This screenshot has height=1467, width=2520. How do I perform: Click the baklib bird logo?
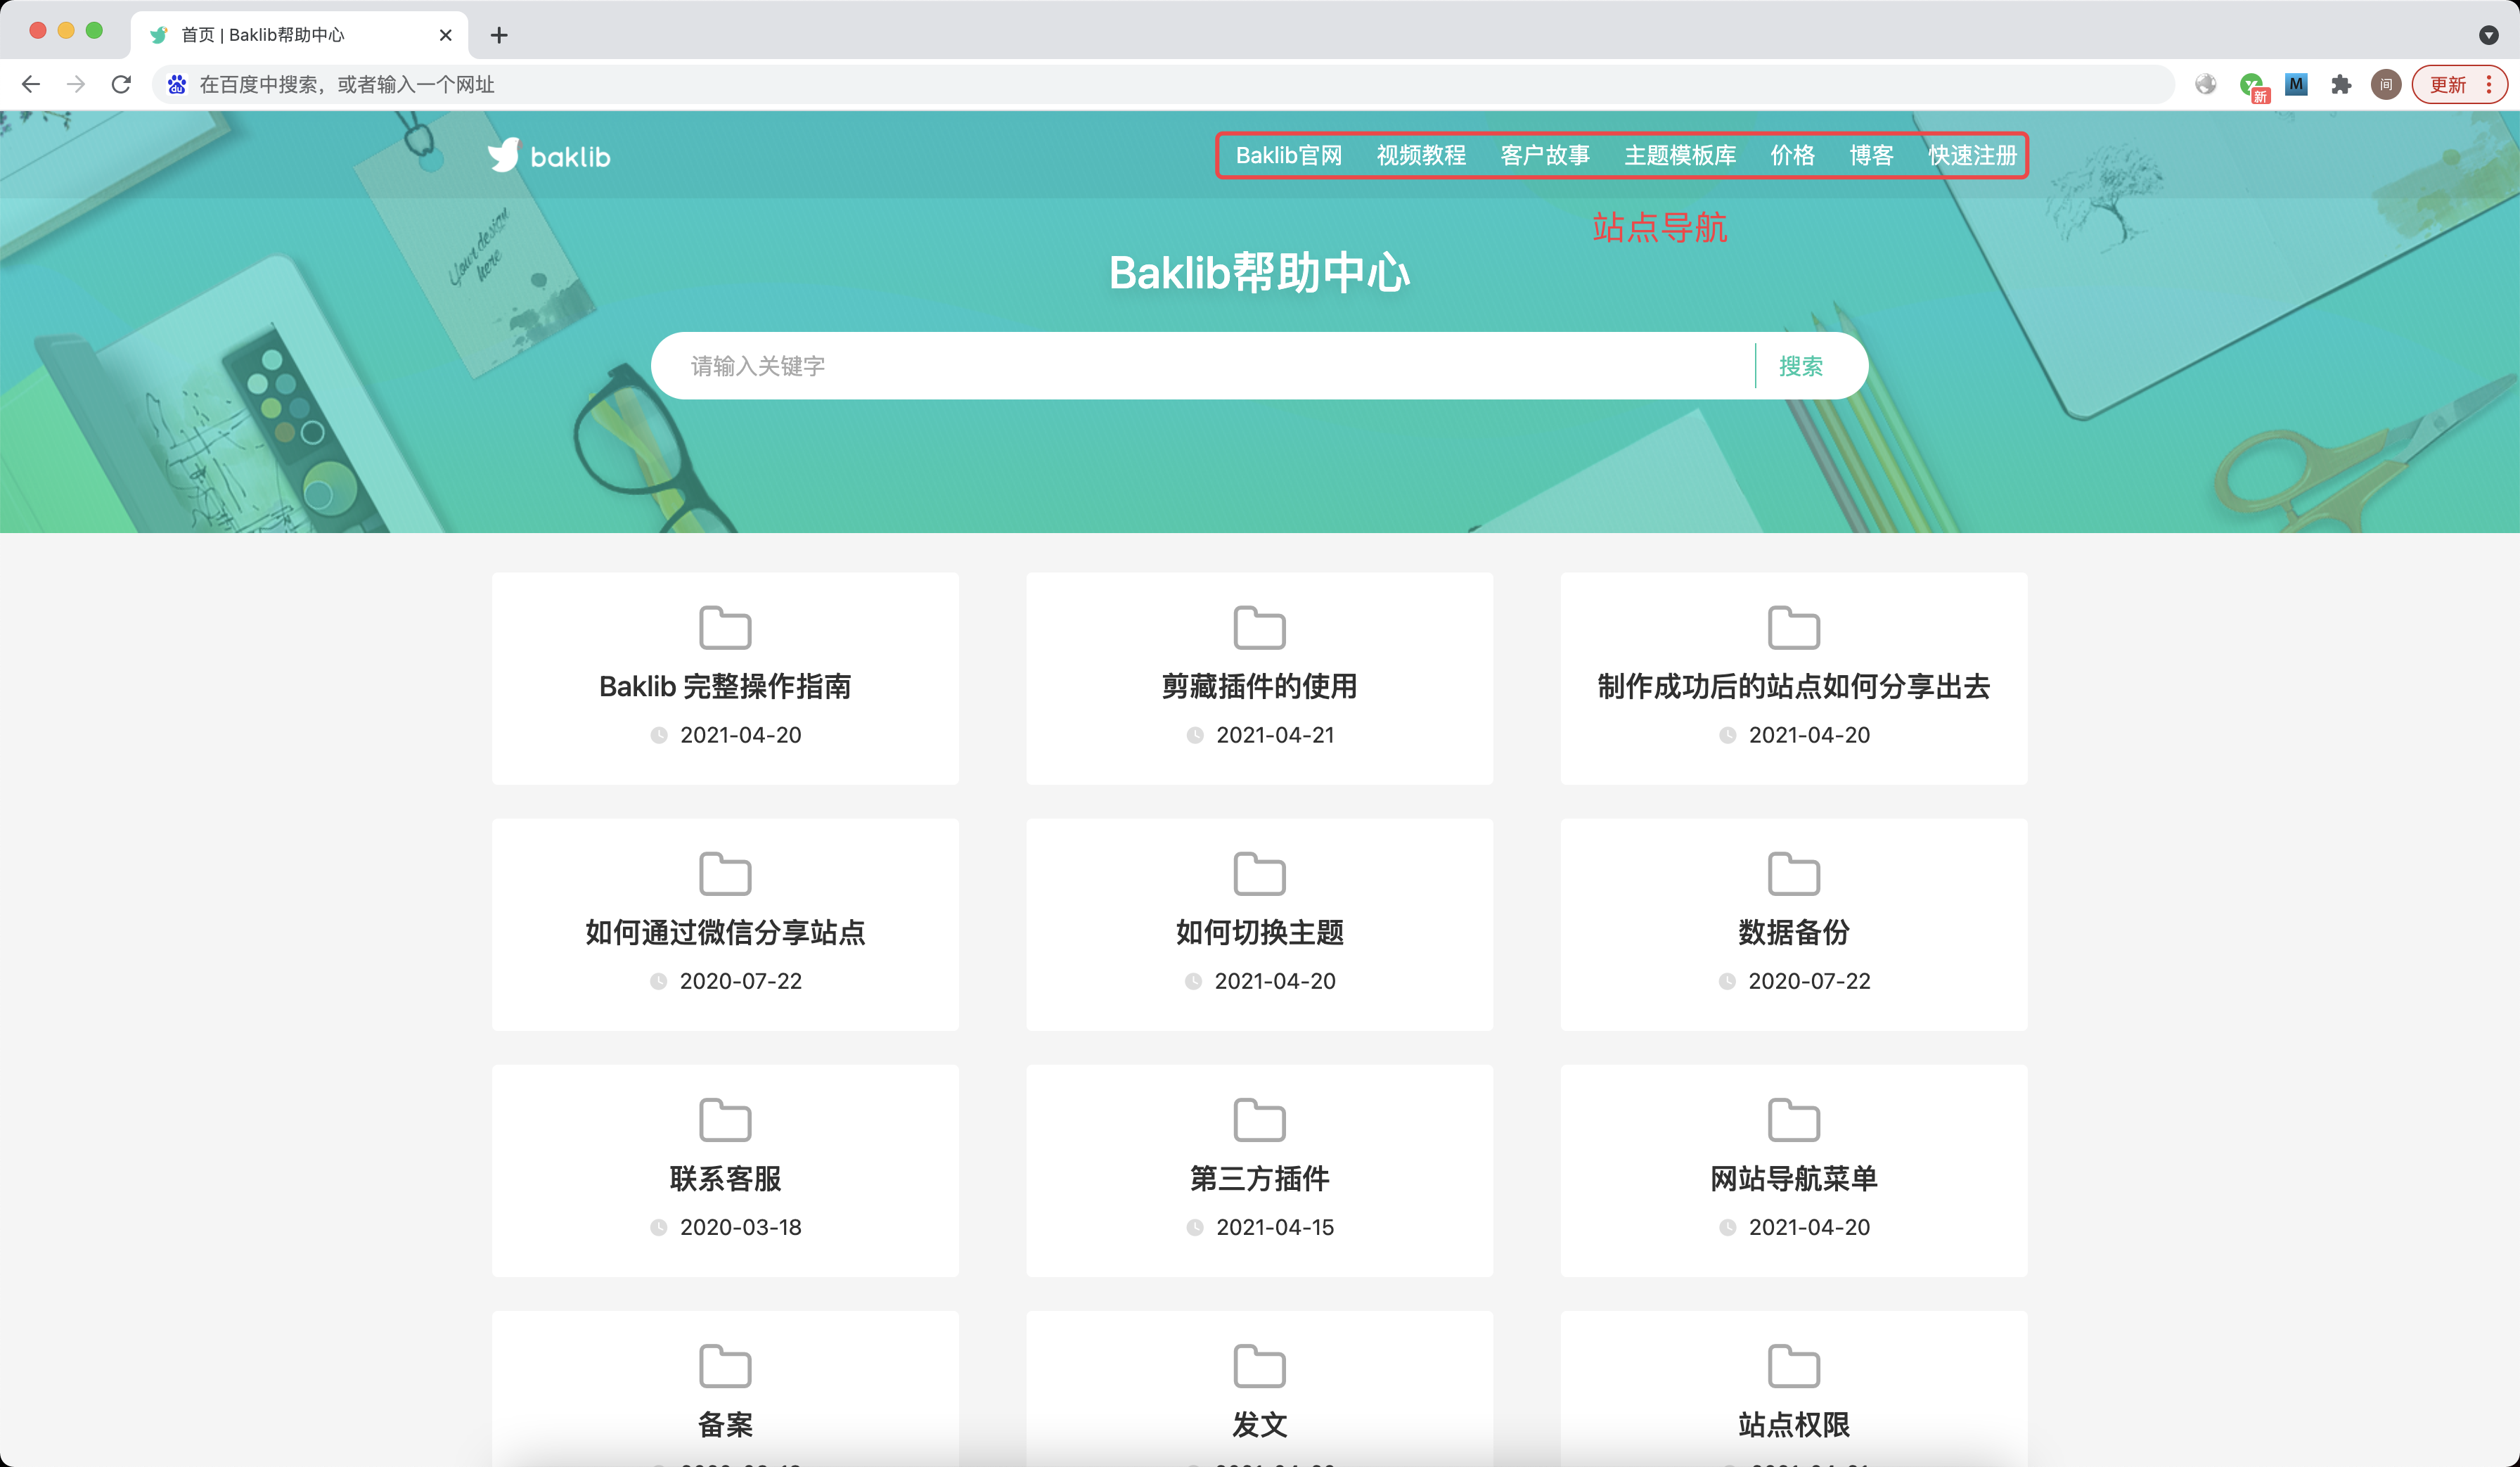[549, 156]
